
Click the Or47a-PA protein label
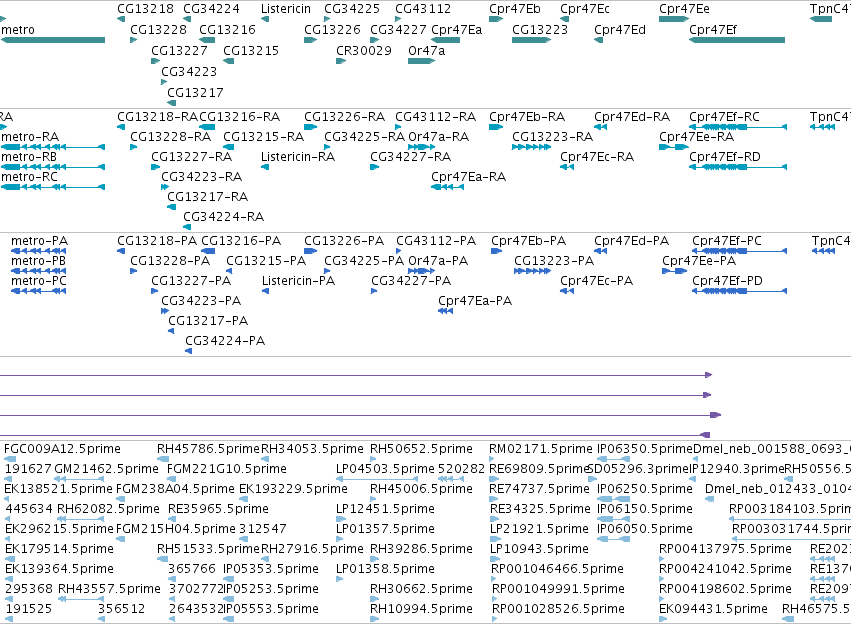(437, 260)
